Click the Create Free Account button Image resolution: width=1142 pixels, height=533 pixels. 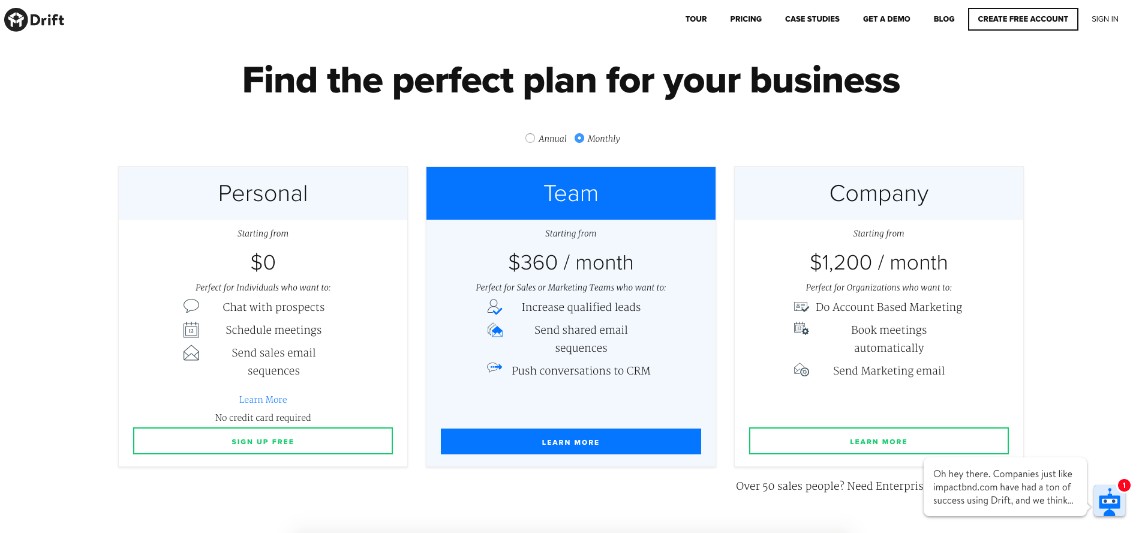pos(1022,19)
